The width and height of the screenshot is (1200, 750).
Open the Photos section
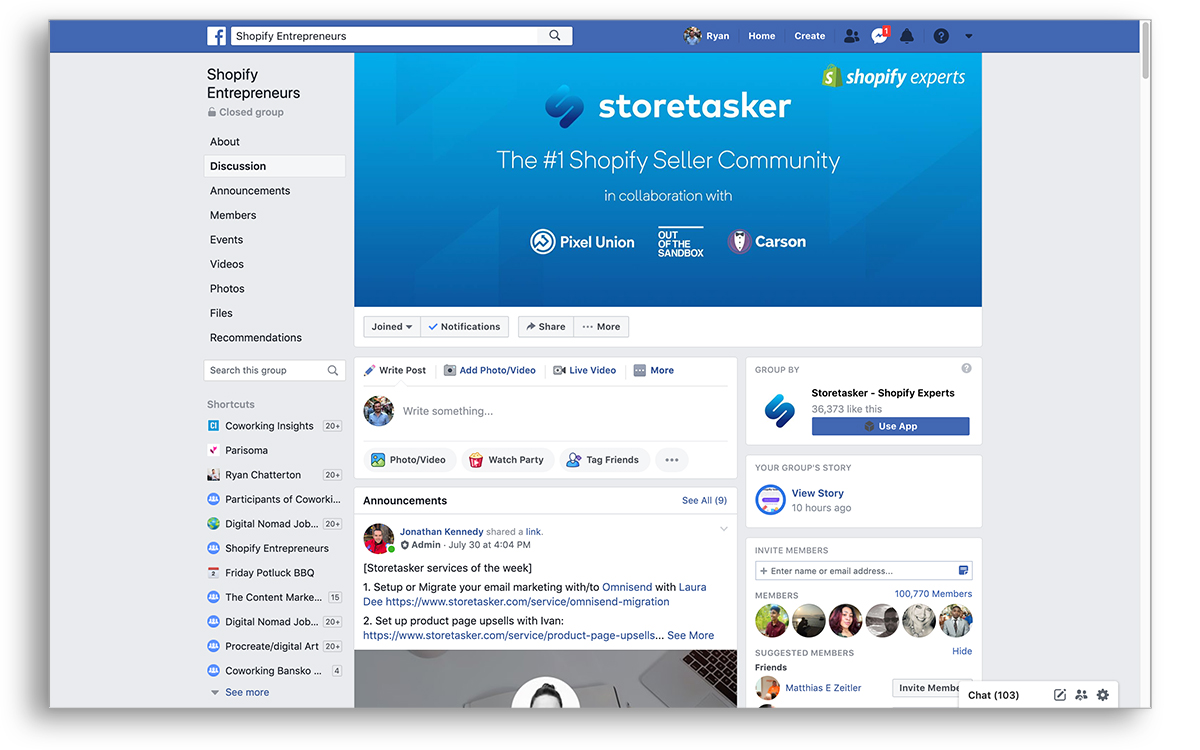(x=227, y=289)
